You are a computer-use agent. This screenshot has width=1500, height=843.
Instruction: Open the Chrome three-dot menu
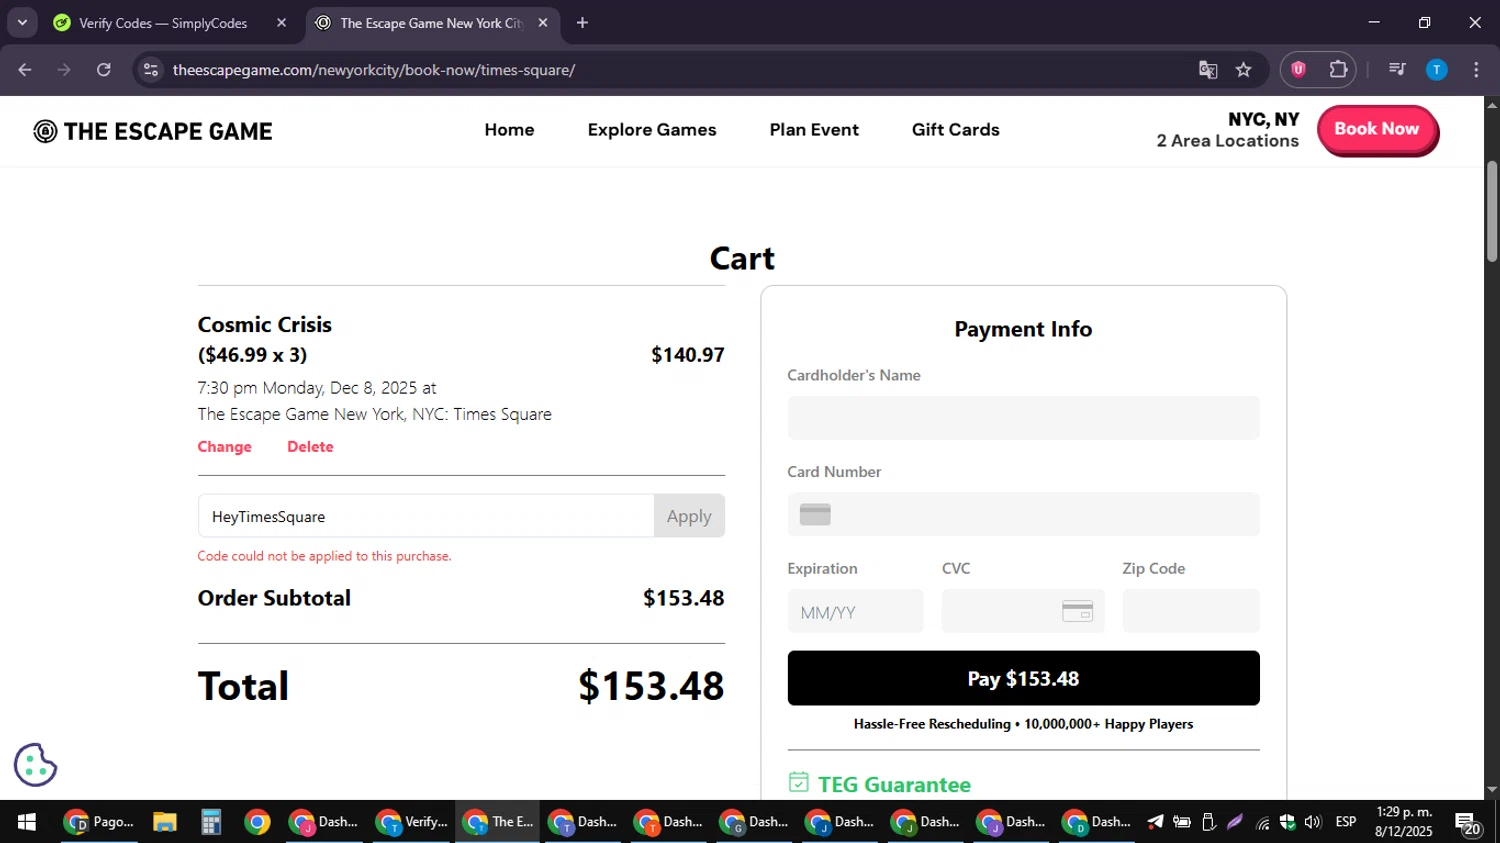(1476, 70)
